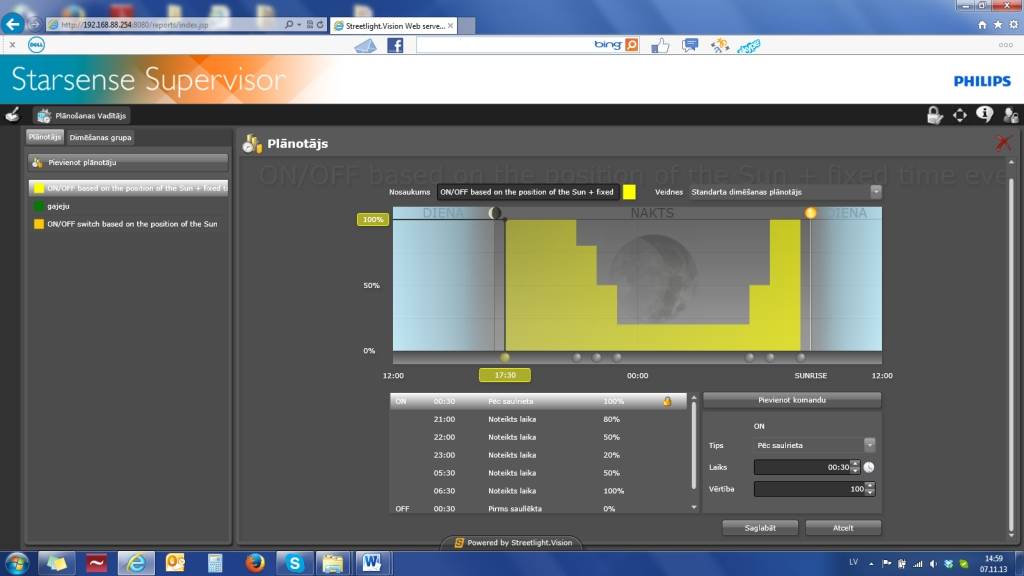
Task: Toggle fullscreen with the four-arrow icon
Action: 959,116
